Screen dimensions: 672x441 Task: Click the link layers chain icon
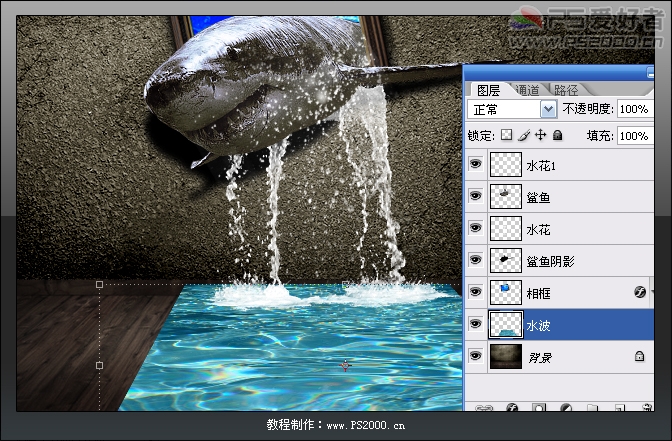click(x=484, y=408)
